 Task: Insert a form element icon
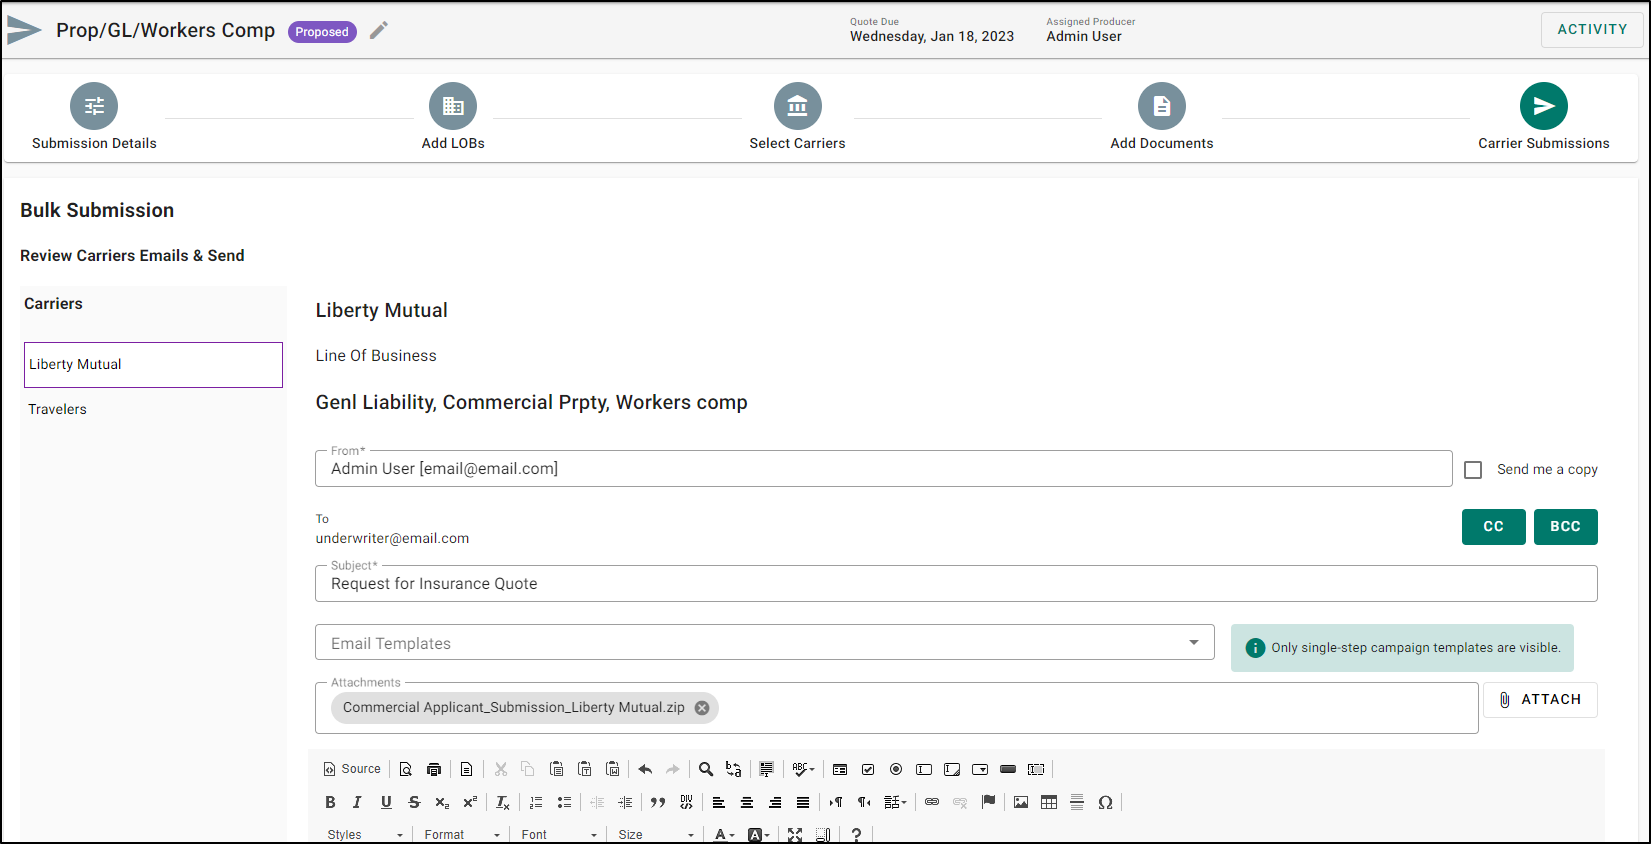840,769
